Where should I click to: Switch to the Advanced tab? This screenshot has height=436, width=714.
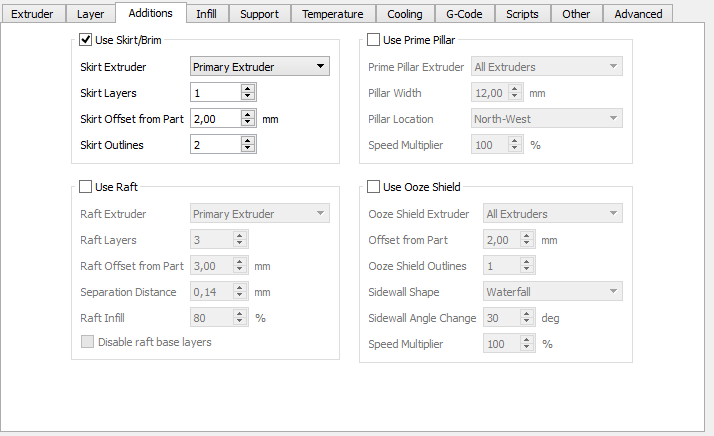click(x=638, y=14)
